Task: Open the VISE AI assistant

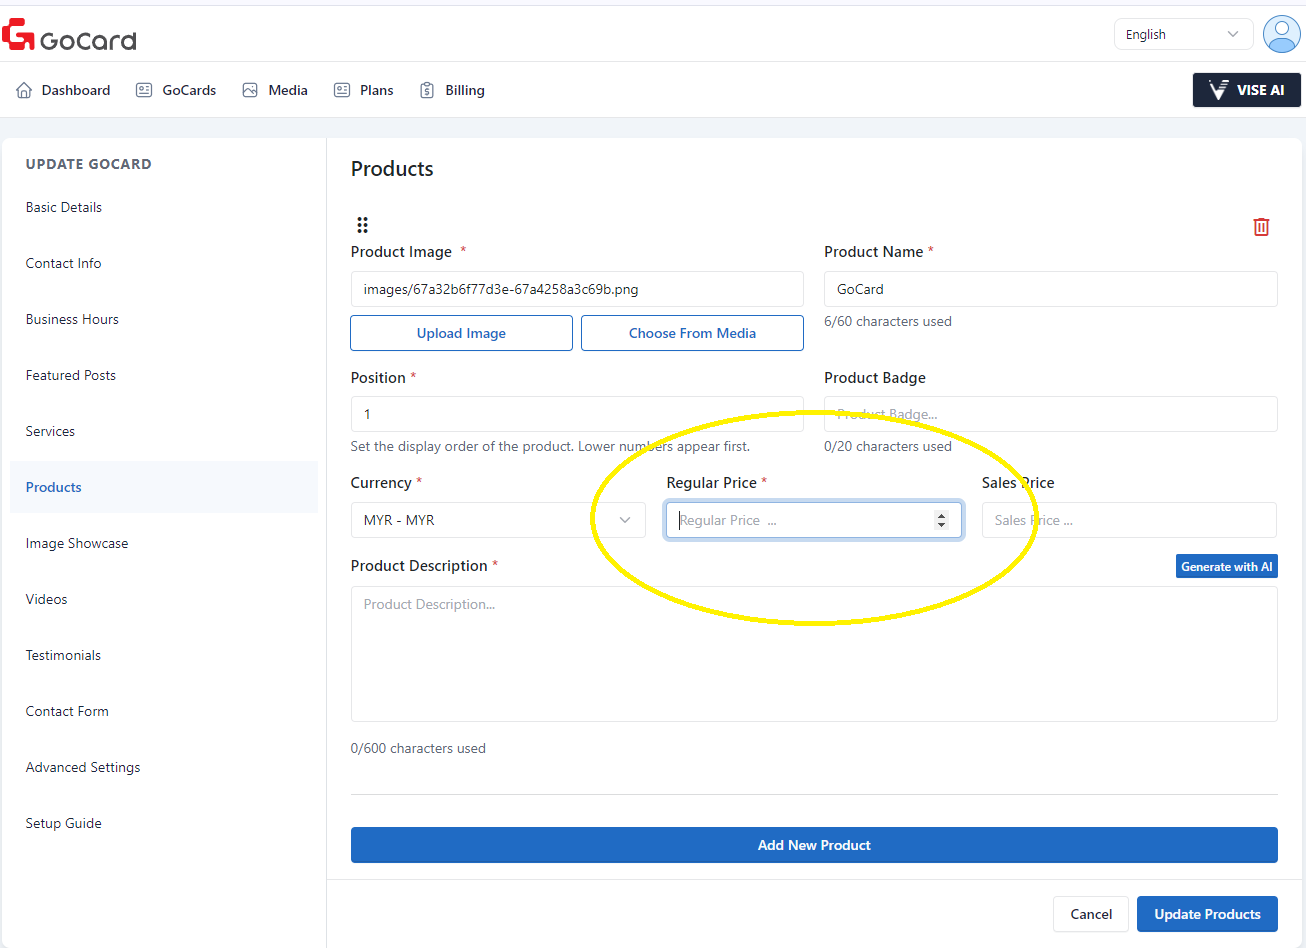Action: coord(1246,90)
